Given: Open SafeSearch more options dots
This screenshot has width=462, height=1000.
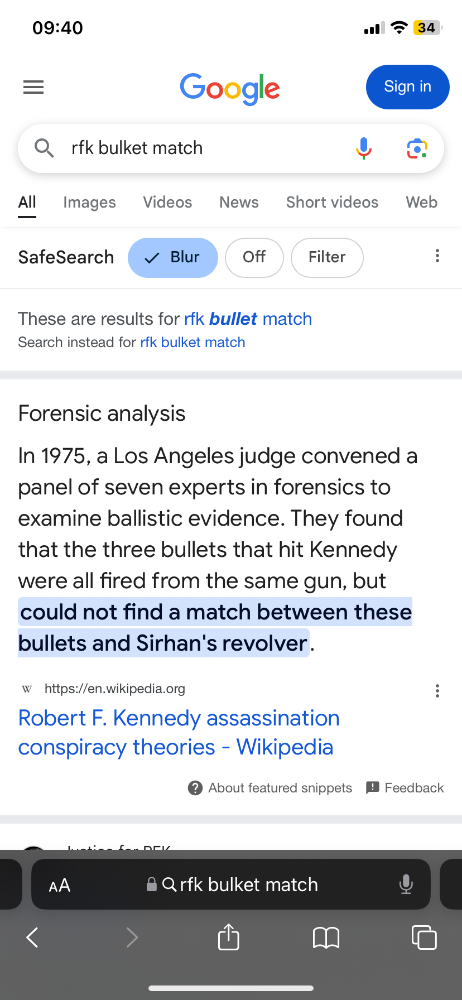Looking at the screenshot, I should coord(437,256).
